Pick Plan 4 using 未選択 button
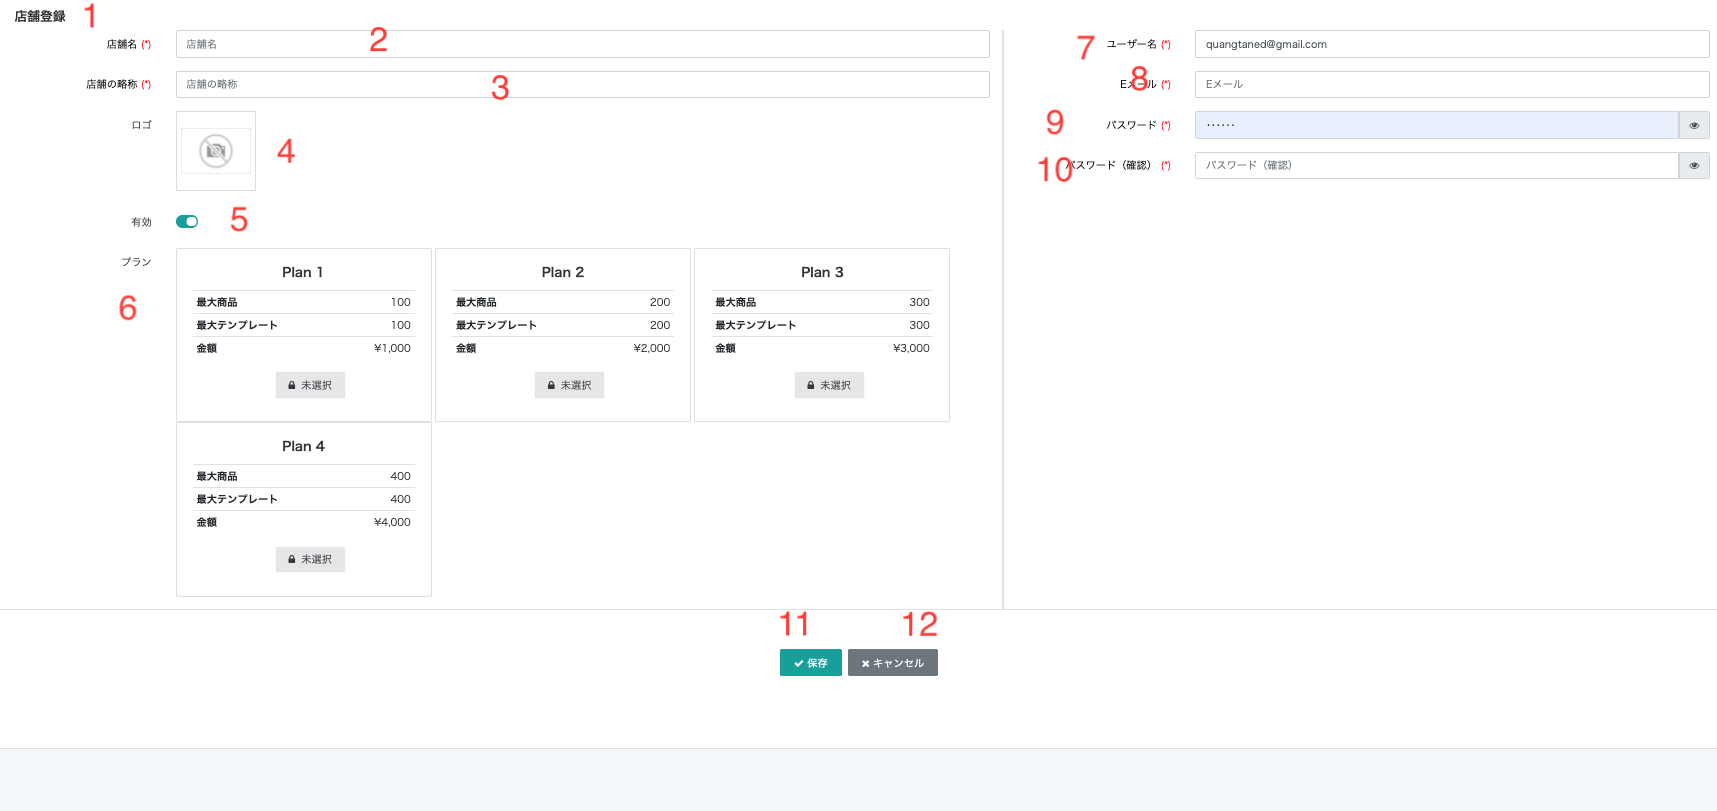The width and height of the screenshot is (1717, 811). point(310,559)
